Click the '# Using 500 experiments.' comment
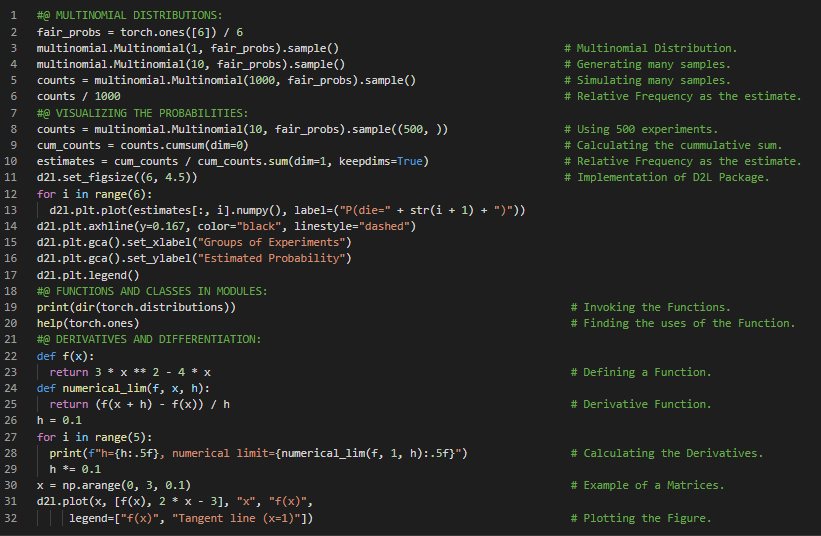 point(640,129)
